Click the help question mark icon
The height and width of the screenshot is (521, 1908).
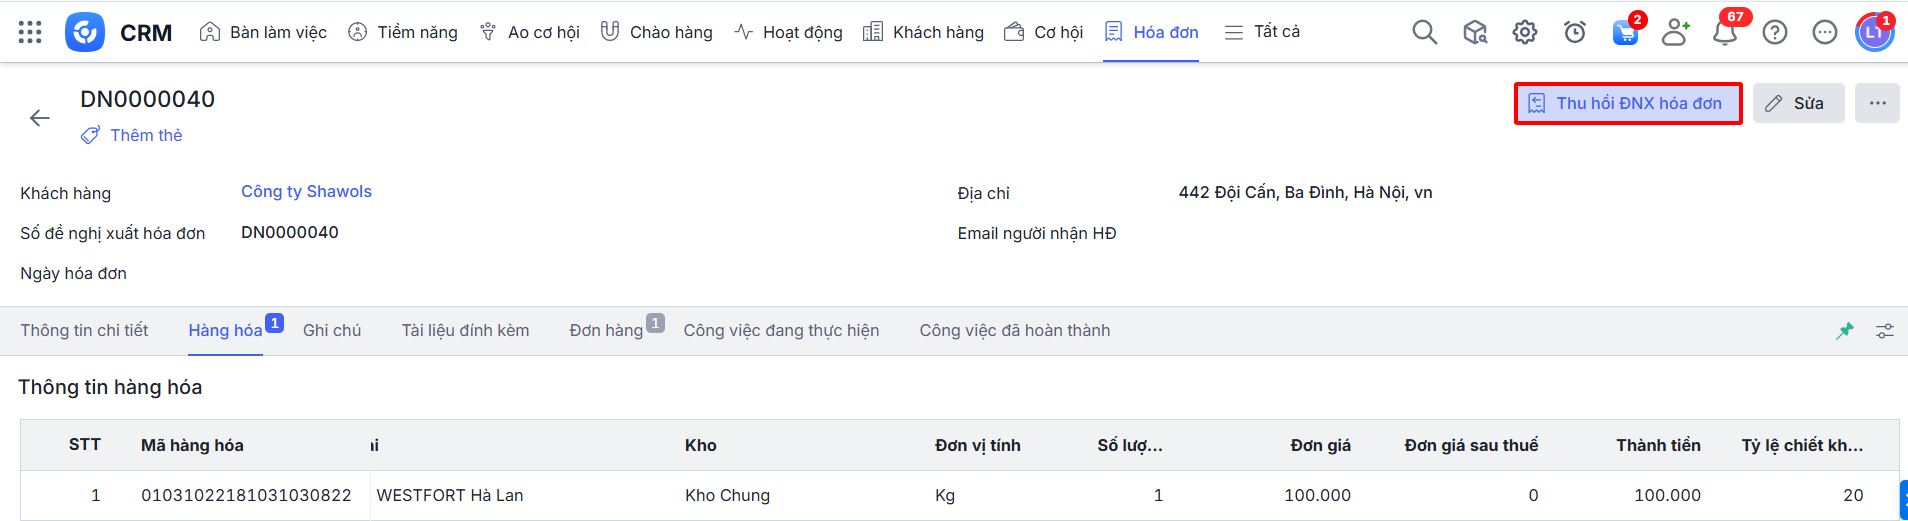1774,32
